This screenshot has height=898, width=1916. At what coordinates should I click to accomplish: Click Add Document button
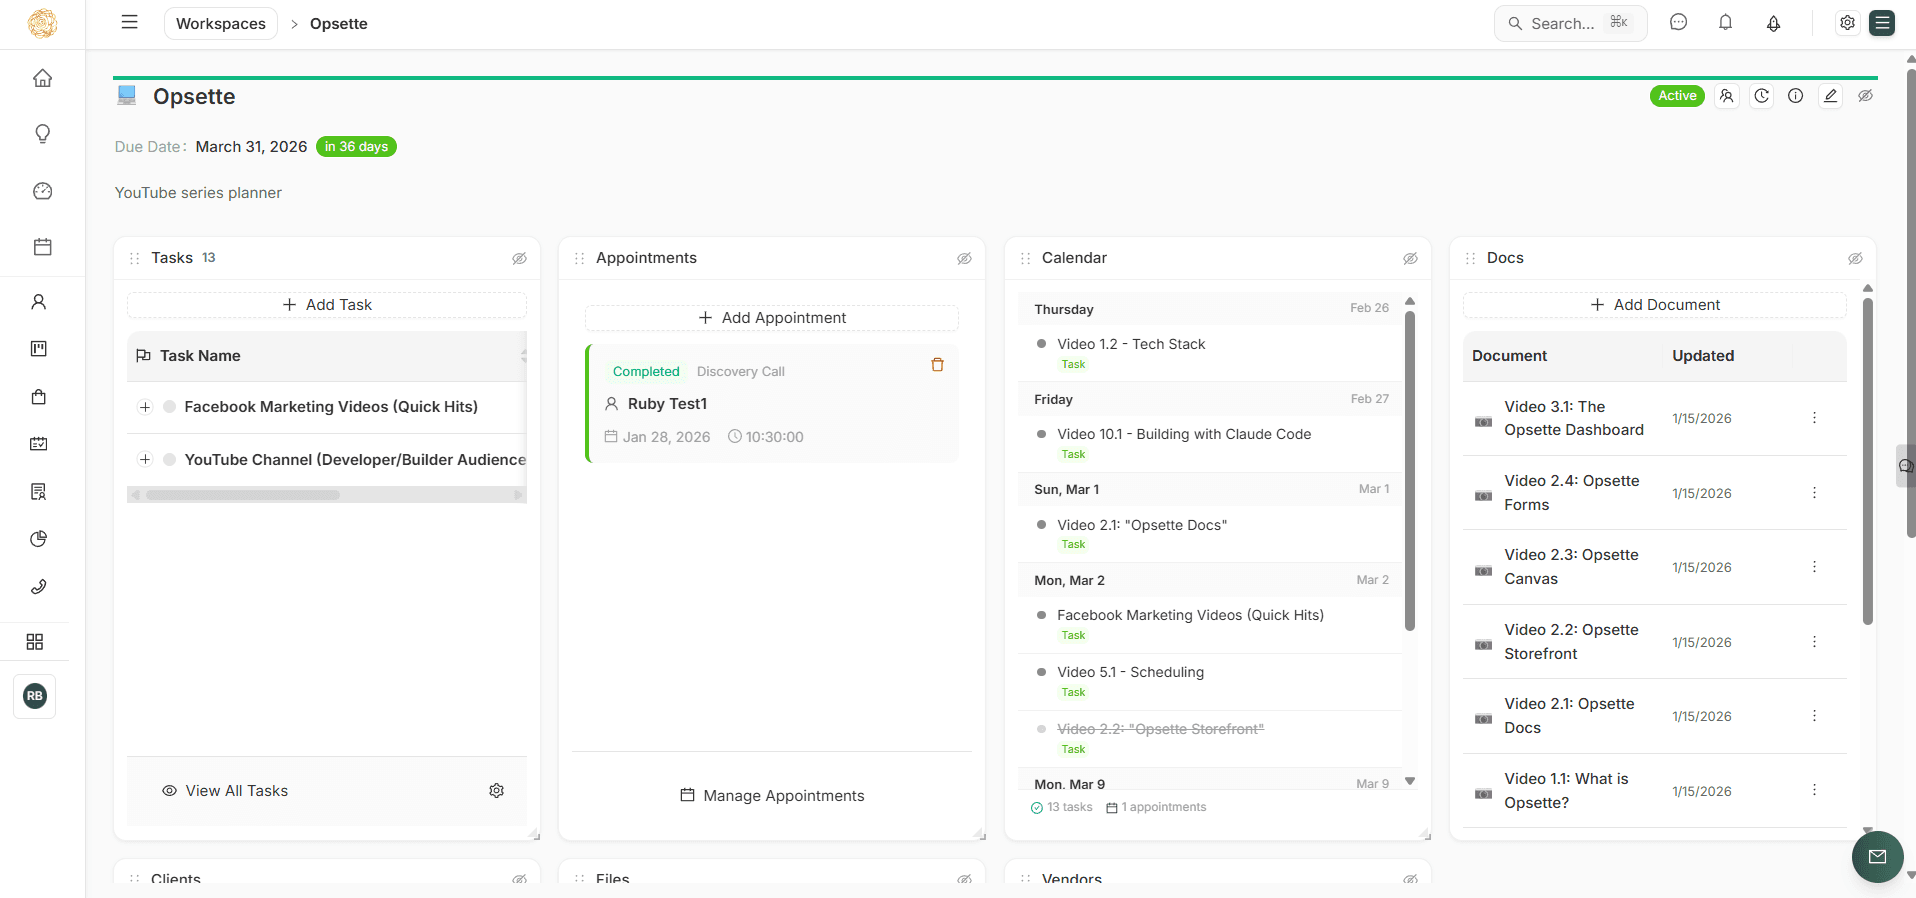[x=1655, y=305]
